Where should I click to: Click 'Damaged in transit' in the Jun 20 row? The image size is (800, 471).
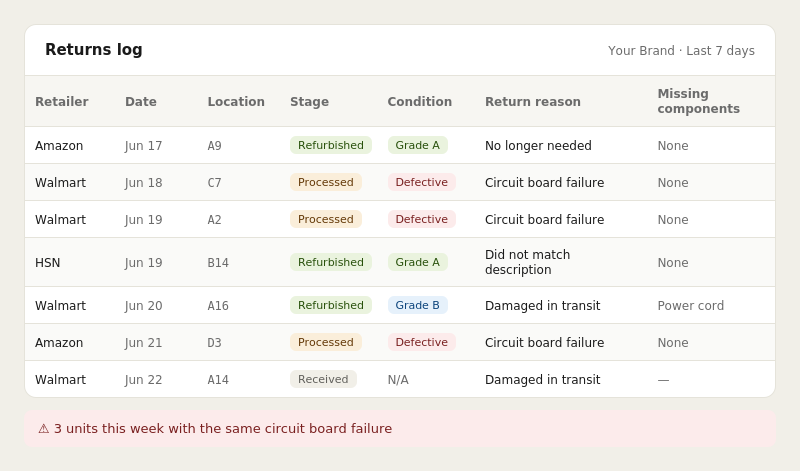point(542,306)
